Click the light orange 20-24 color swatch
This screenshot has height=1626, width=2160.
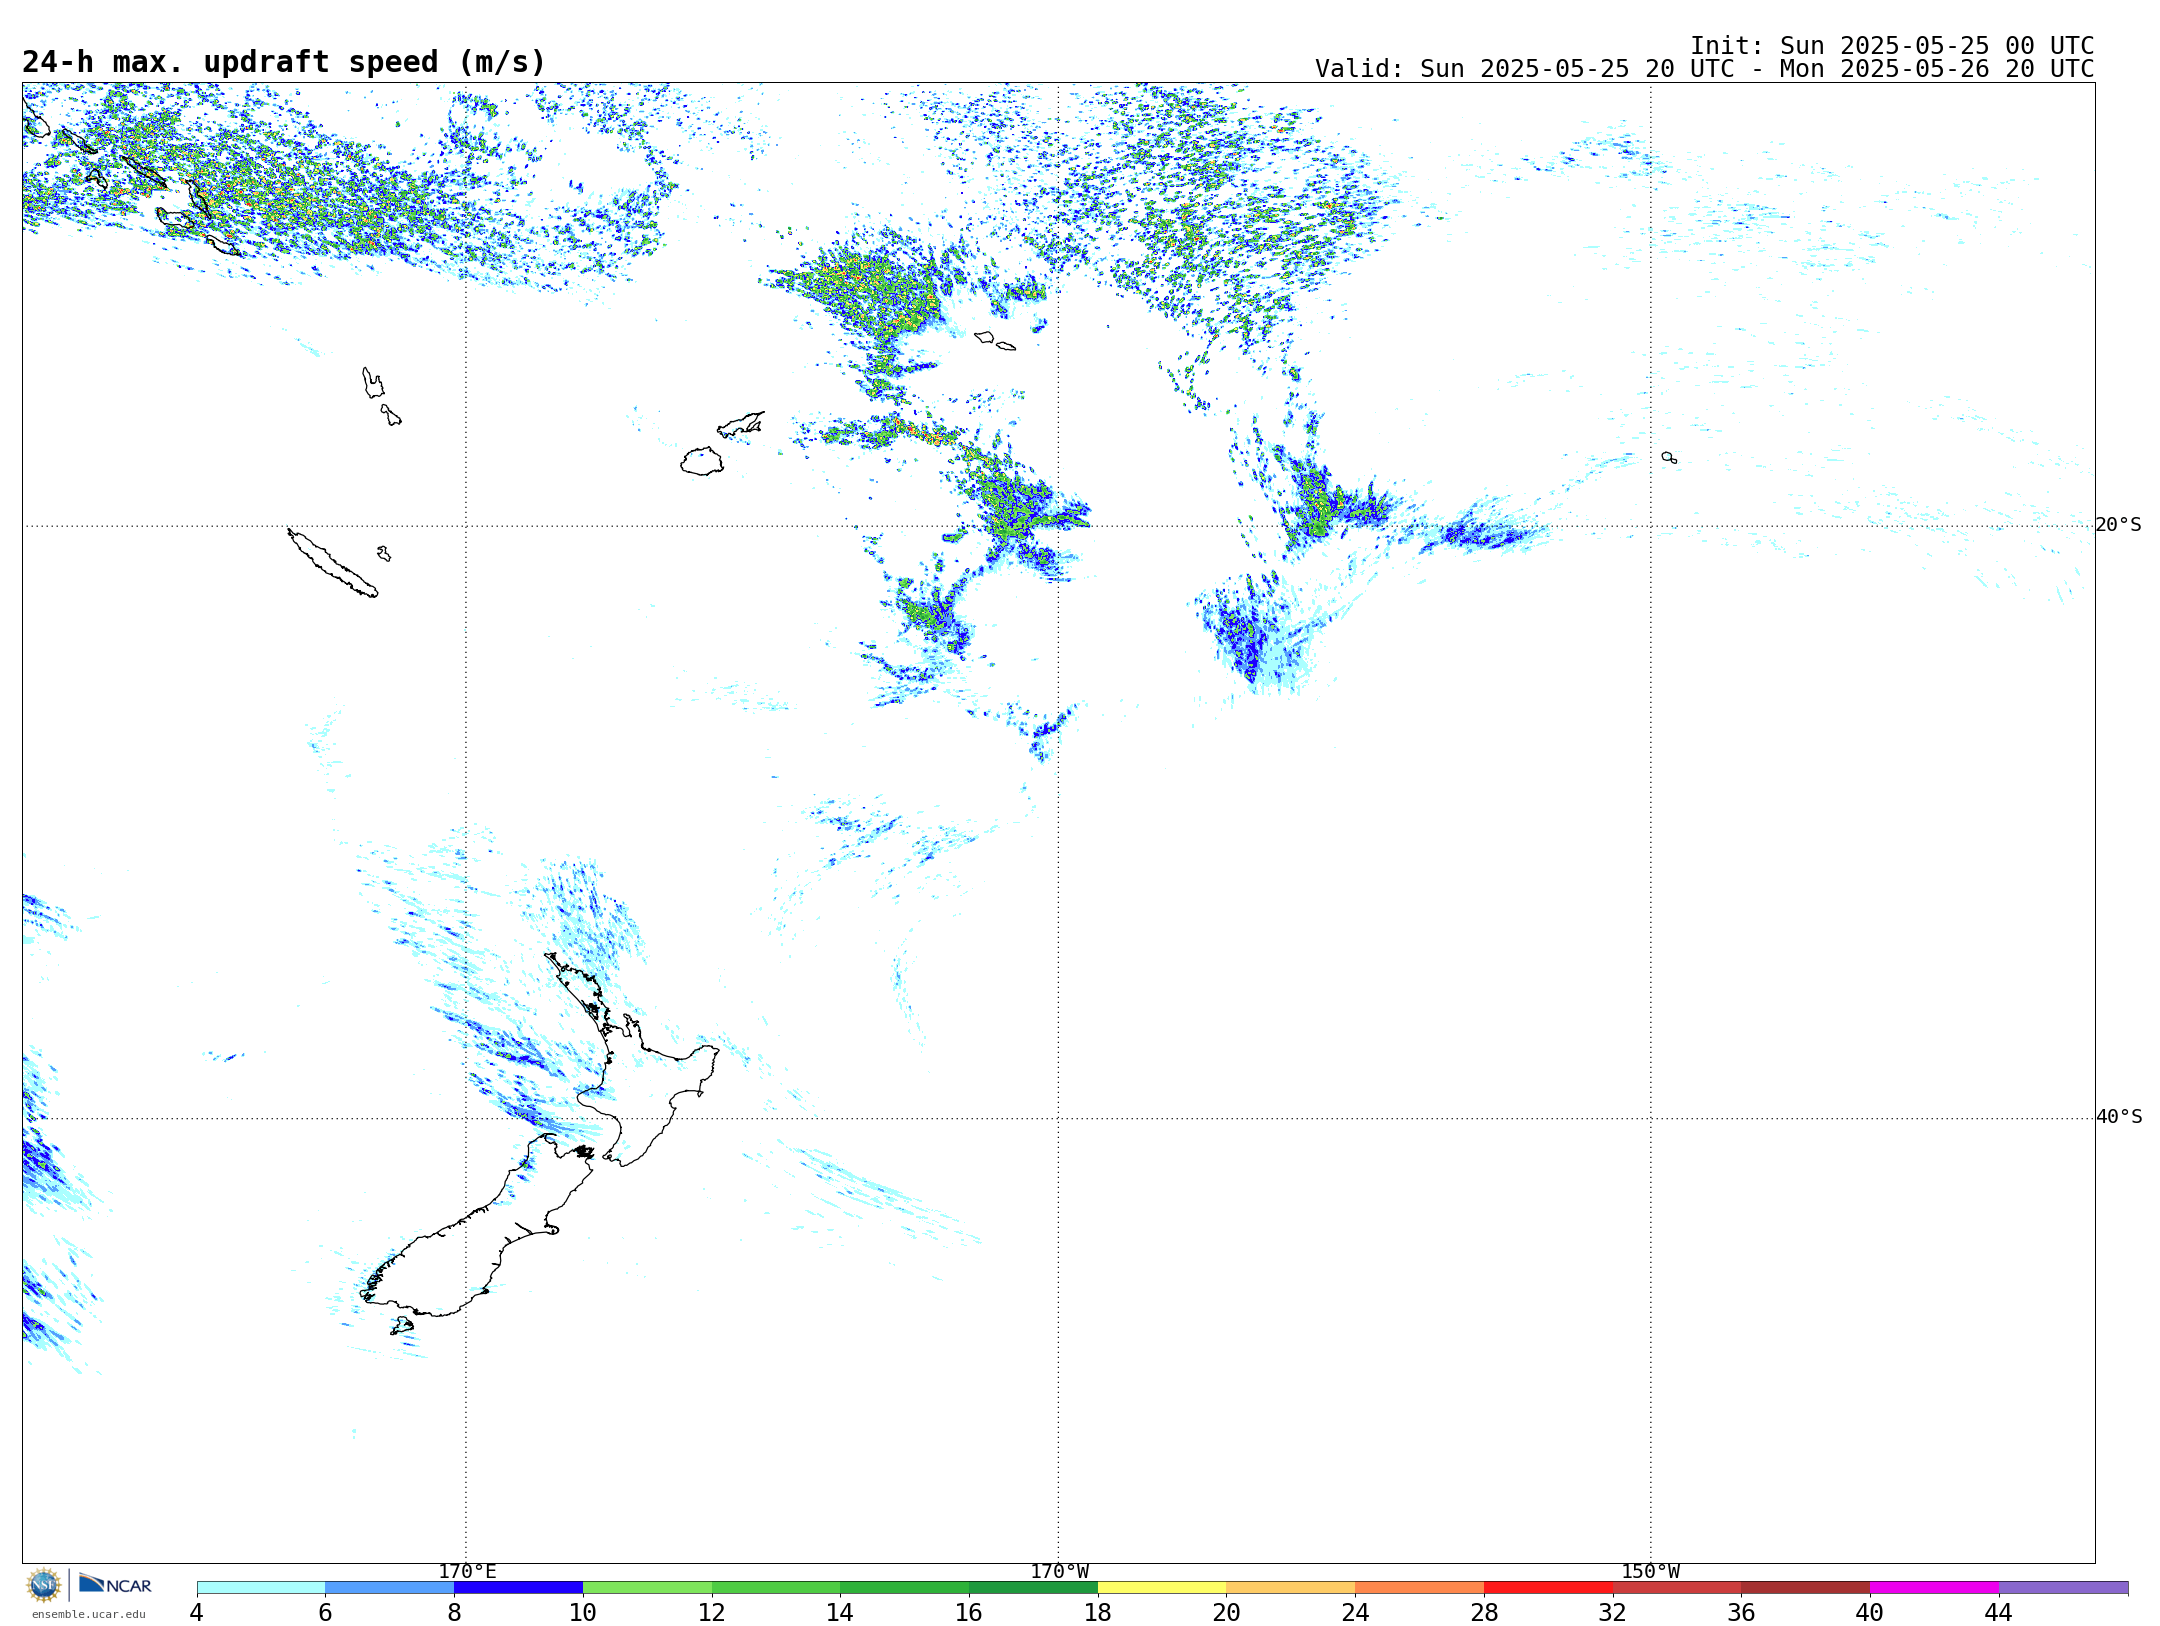(1291, 1588)
